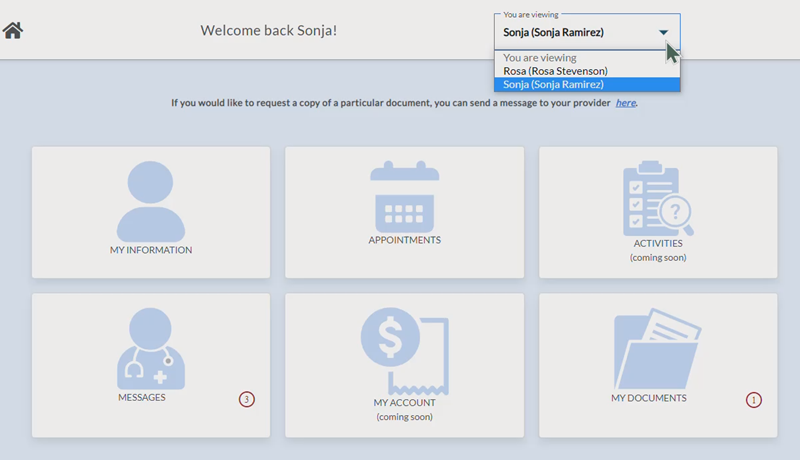Choose Sonja (Sonja Ramirez) highlighted option
Screen dimensions: 800x460
[554, 85]
